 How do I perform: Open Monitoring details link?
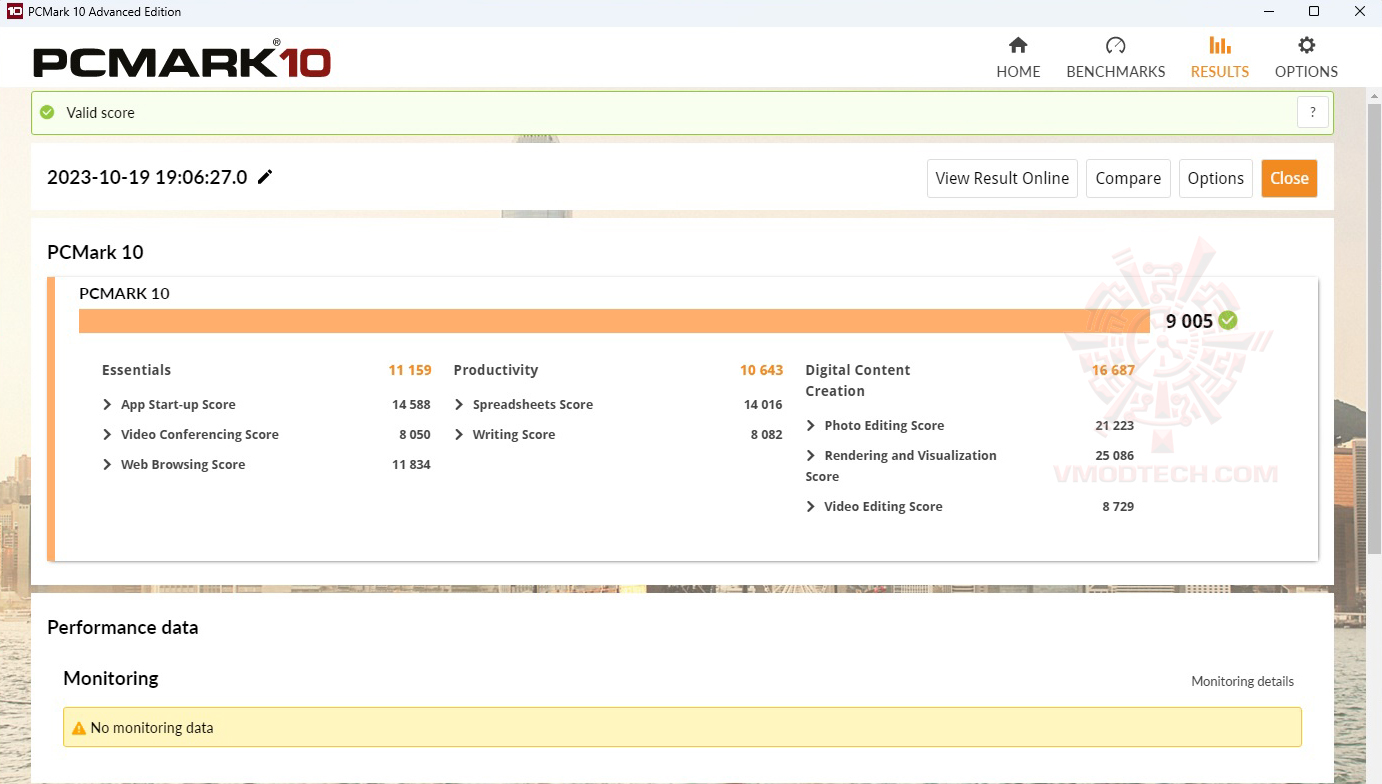pyautogui.click(x=1242, y=681)
